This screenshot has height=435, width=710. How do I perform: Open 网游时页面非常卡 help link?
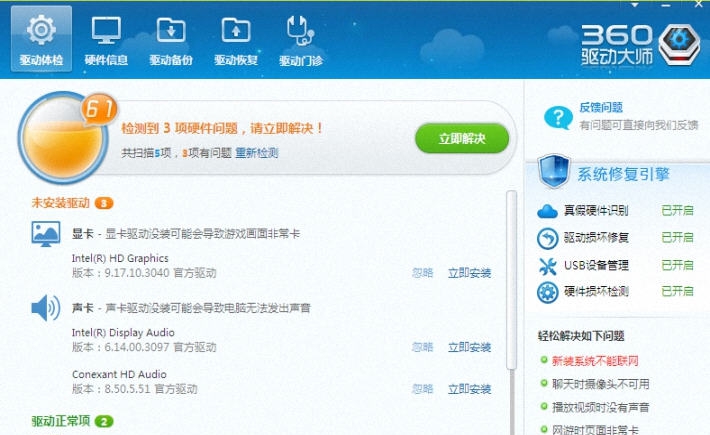tap(595, 430)
